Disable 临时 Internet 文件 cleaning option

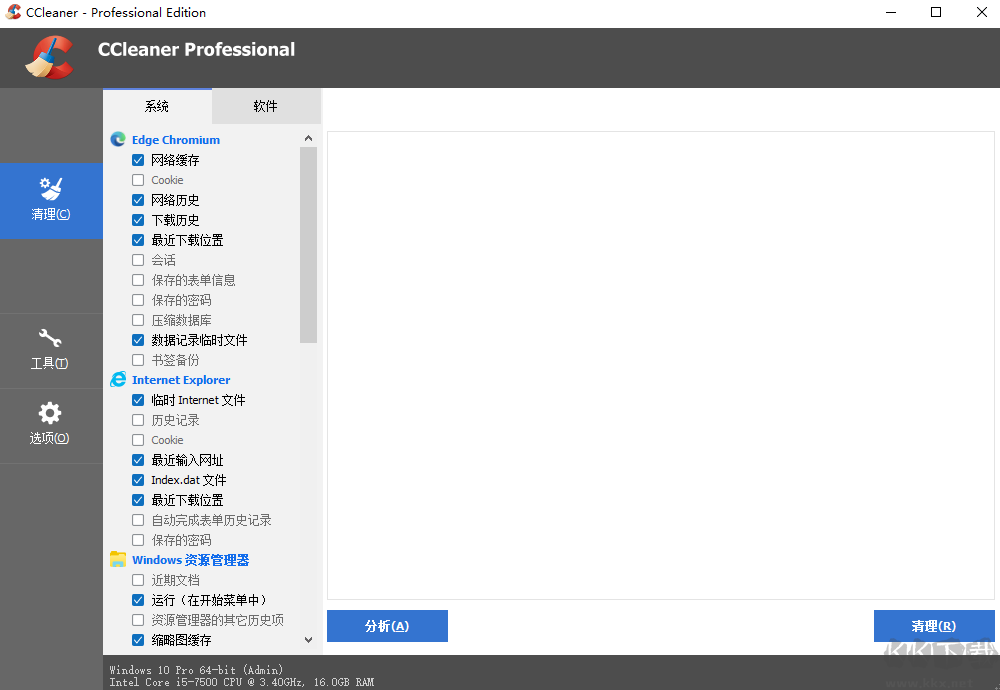click(137, 399)
